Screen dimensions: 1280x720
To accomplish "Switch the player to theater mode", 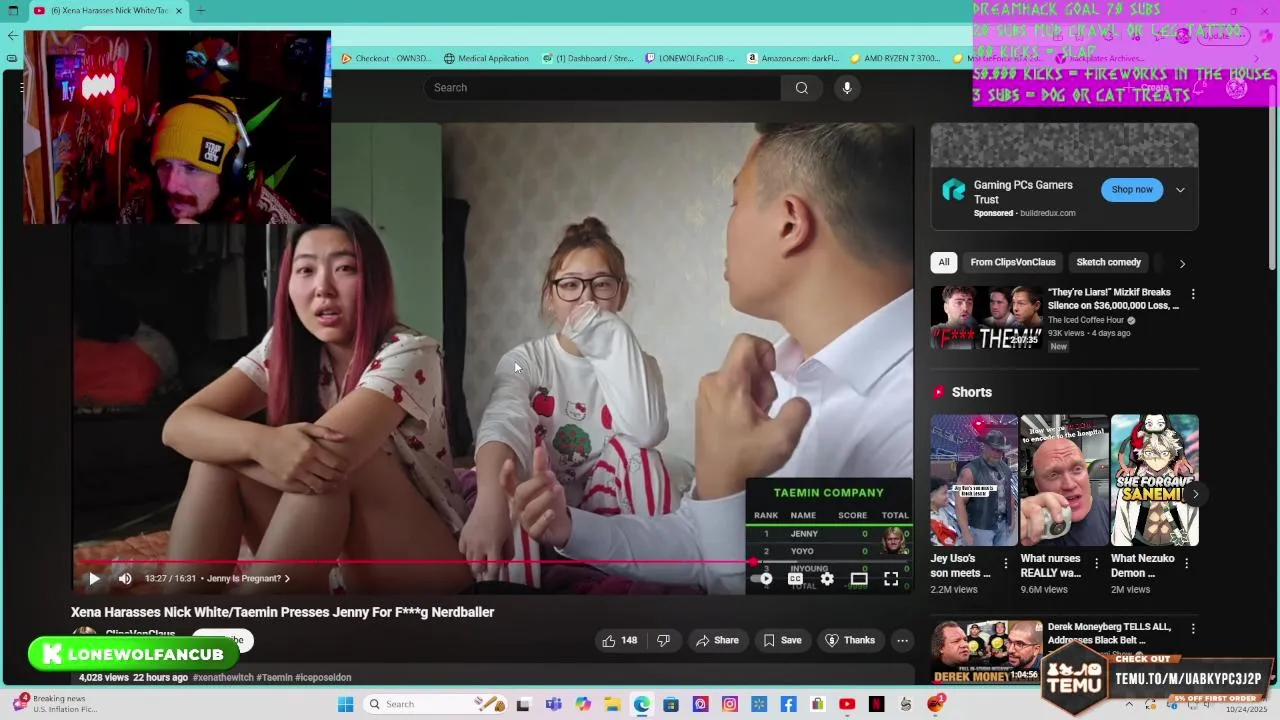I will [x=859, y=578].
